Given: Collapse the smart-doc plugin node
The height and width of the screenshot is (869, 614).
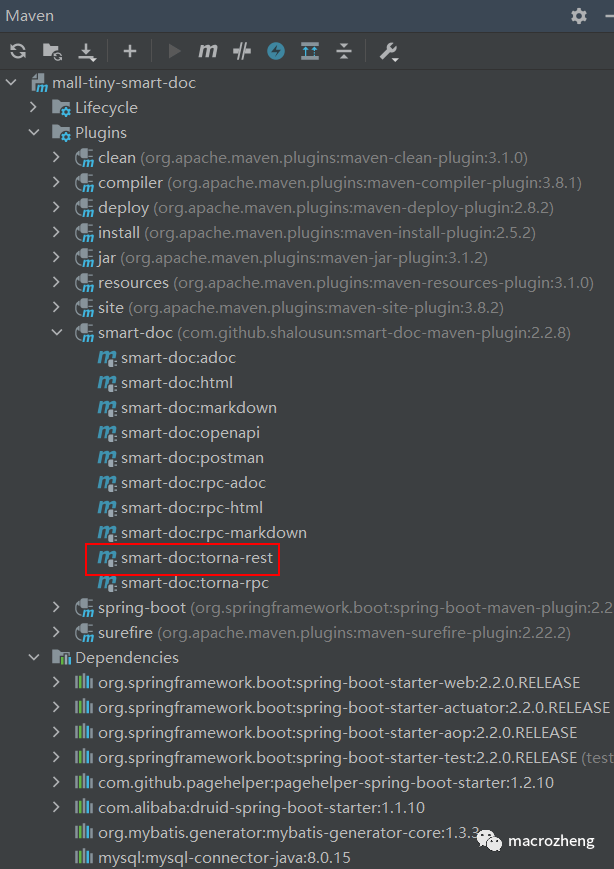Looking at the screenshot, I should (x=56, y=332).
